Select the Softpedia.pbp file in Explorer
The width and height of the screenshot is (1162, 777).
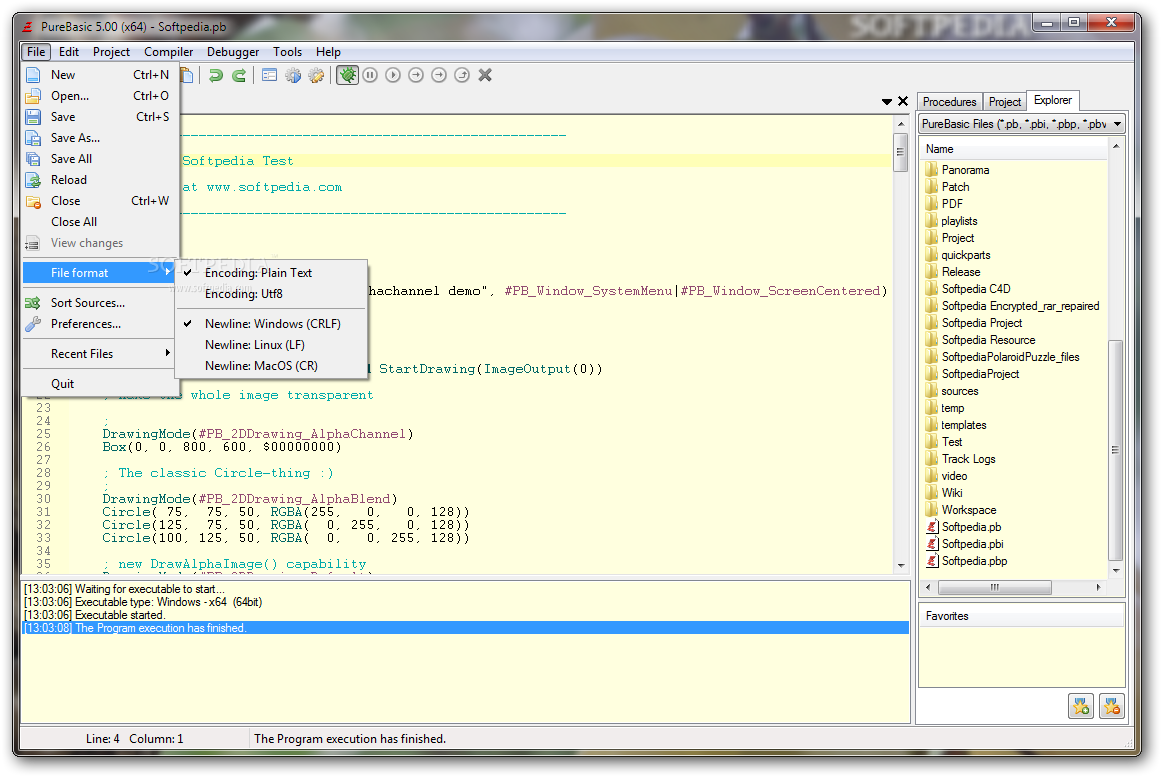click(974, 561)
